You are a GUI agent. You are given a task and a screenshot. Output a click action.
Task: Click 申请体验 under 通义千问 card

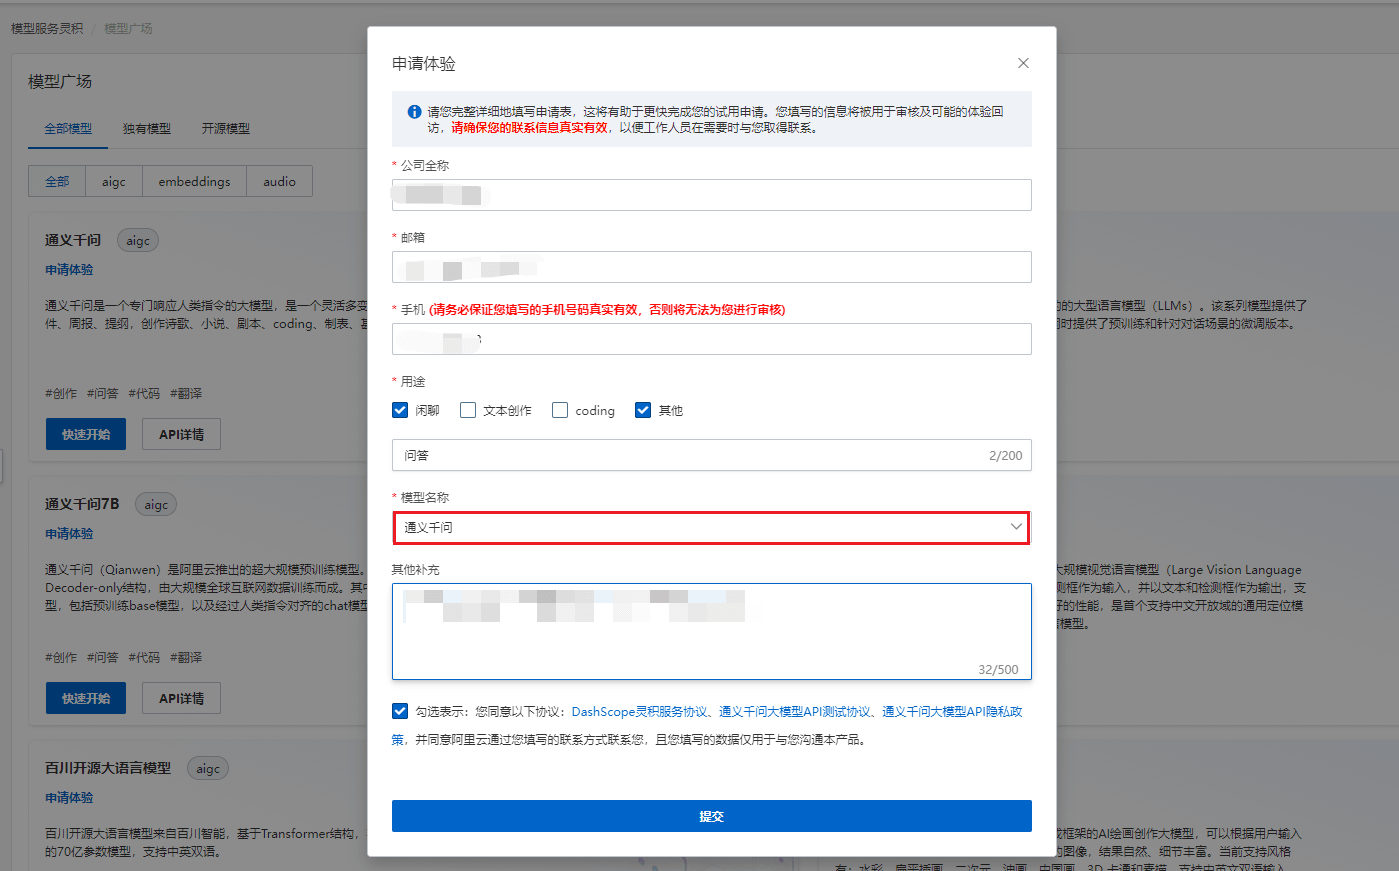[x=69, y=270]
